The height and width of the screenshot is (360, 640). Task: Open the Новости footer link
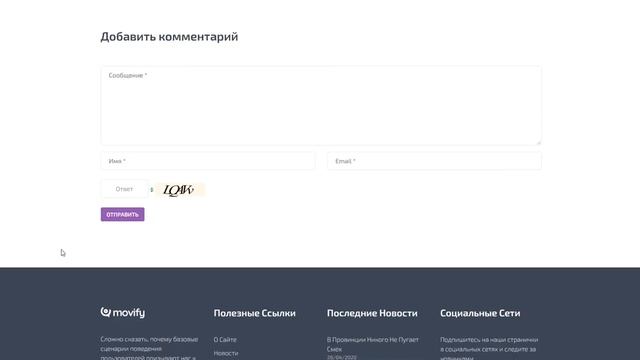[x=226, y=353]
